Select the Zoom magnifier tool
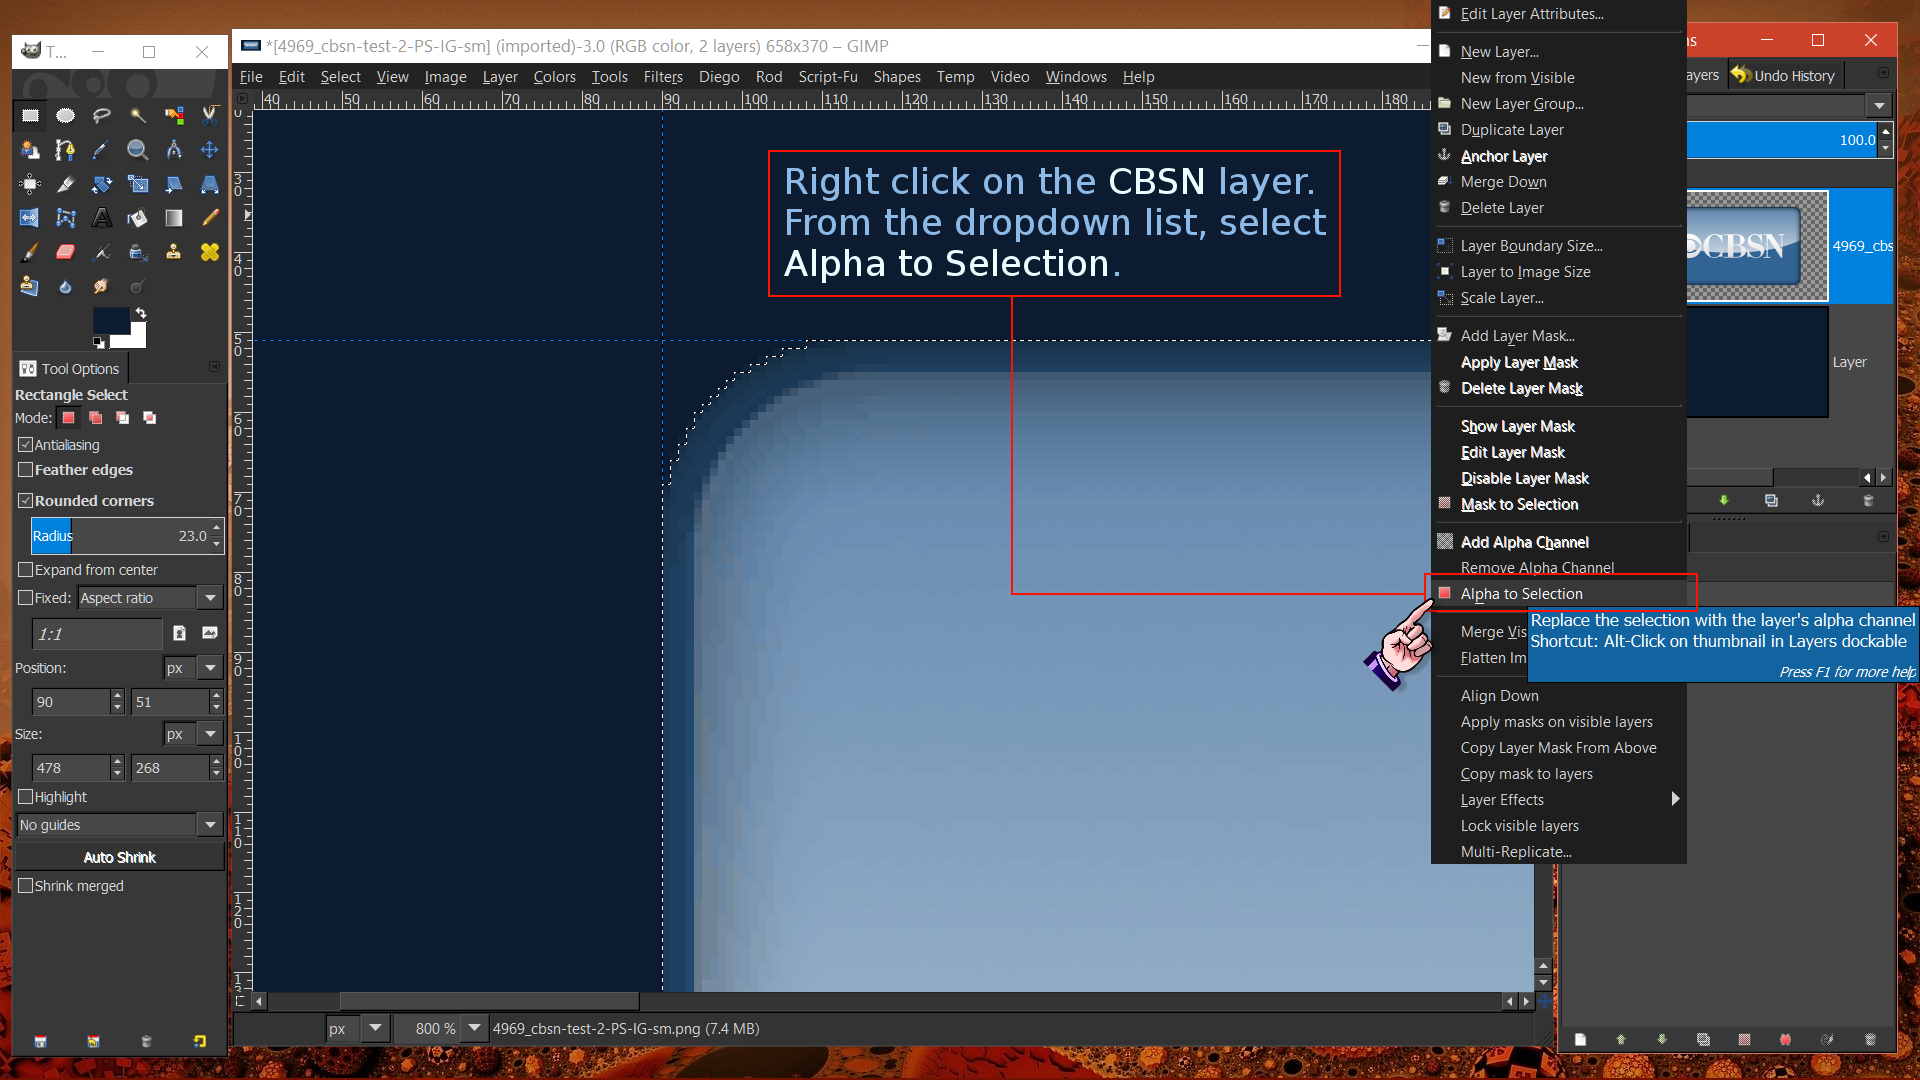The height and width of the screenshot is (1080, 1920). pyautogui.click(x=138, y=150)
